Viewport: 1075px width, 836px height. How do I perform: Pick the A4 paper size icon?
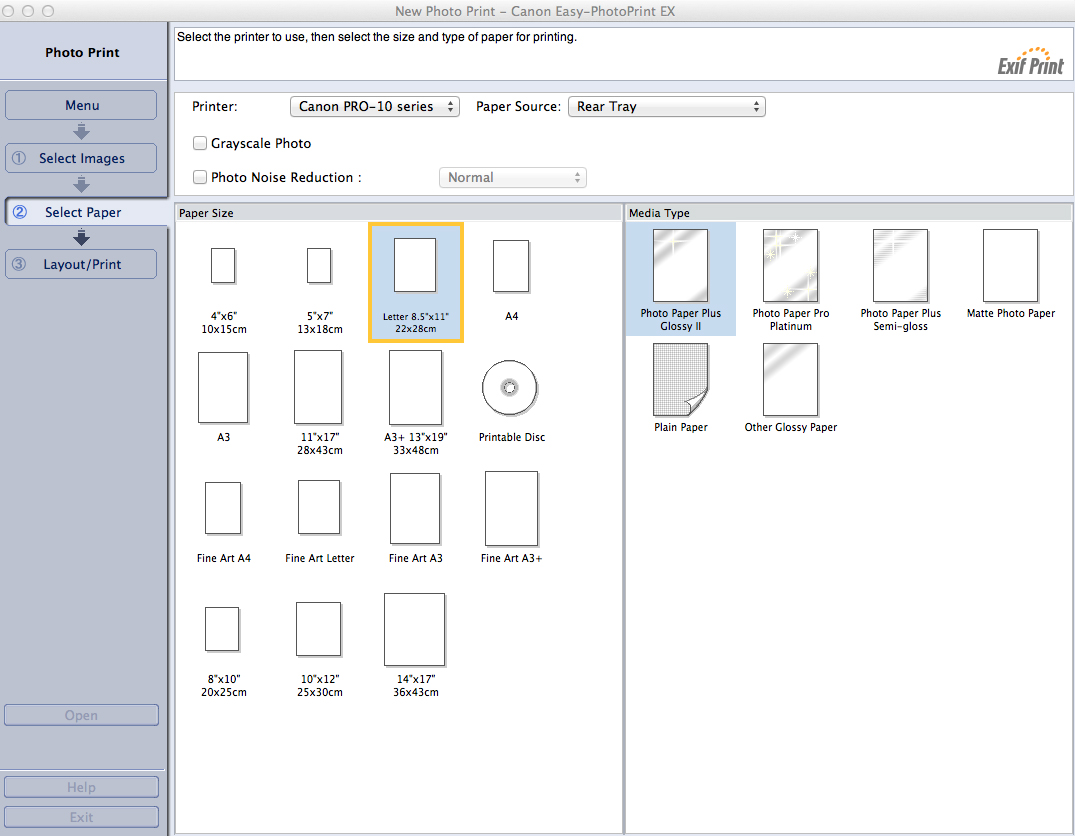coord(511,266)
